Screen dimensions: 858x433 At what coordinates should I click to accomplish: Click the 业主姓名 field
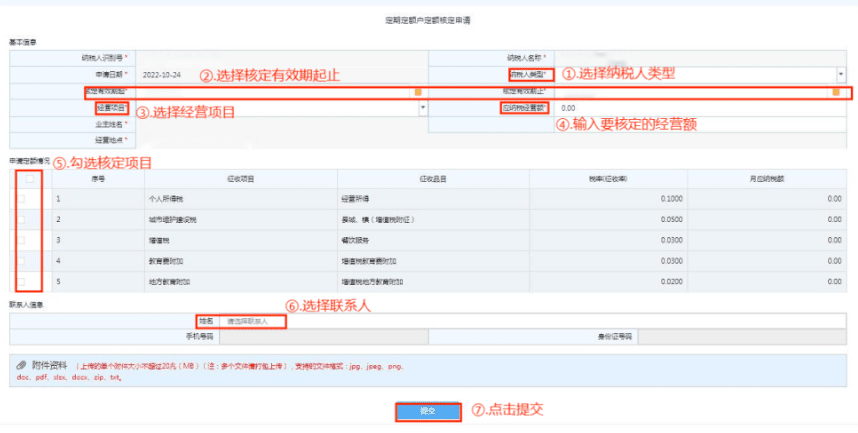pos(281,125)
